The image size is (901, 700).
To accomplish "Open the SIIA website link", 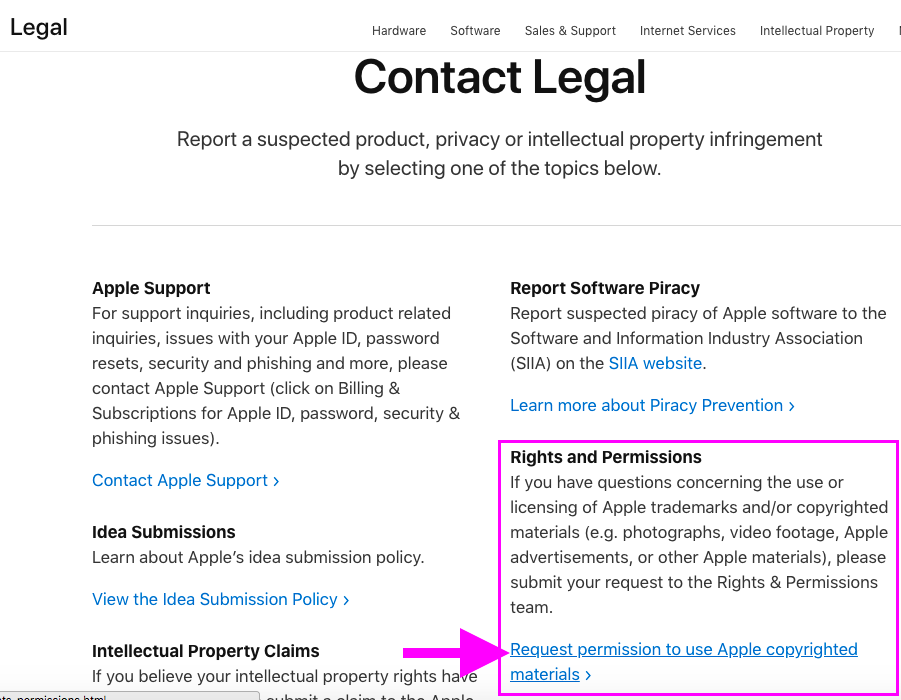I will click(x=655, y=363).
